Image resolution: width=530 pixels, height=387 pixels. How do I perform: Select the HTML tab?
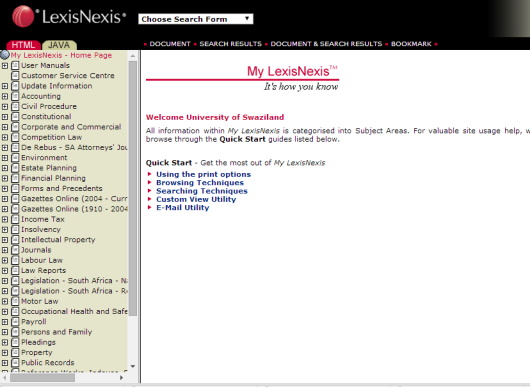tap(23, 45)
